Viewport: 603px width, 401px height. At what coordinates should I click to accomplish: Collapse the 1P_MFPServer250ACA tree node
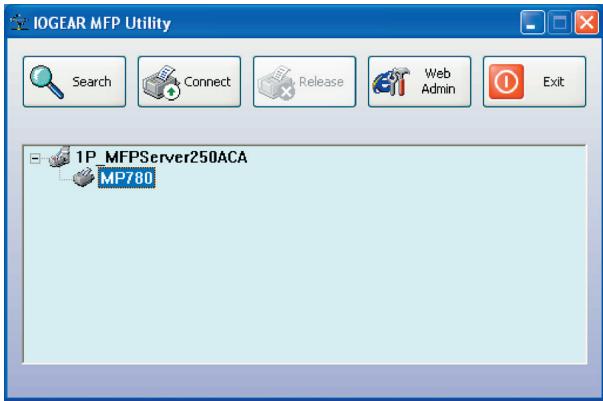pyautogui.click(x=35, y=158)
